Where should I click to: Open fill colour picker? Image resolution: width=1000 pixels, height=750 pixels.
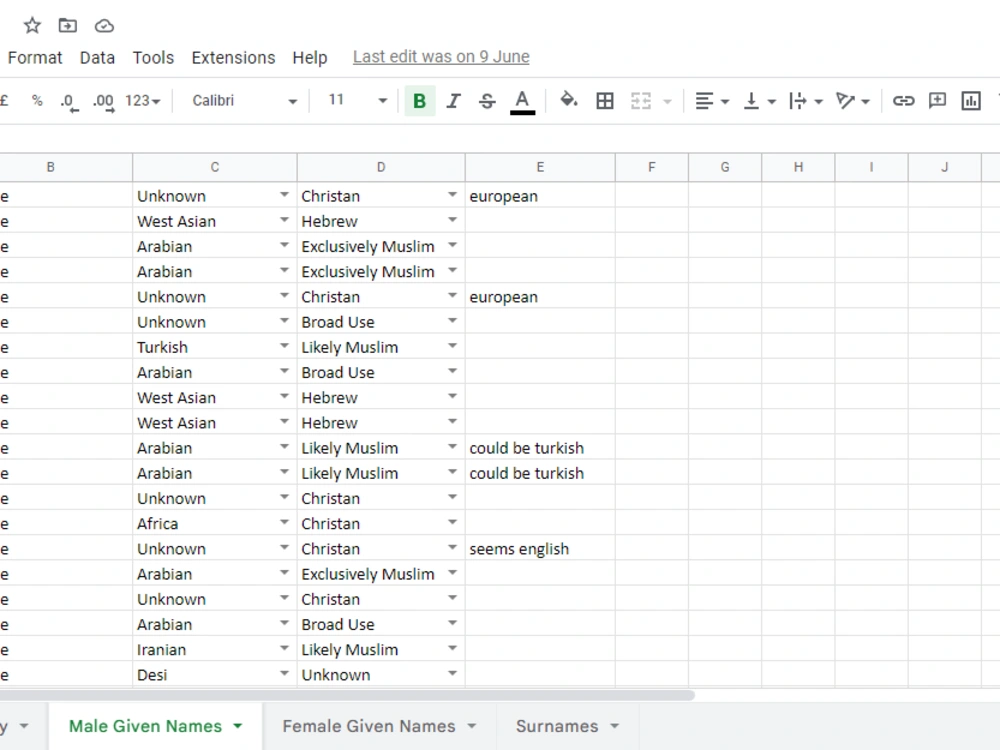pyautogui.click(x=568, y=100)
